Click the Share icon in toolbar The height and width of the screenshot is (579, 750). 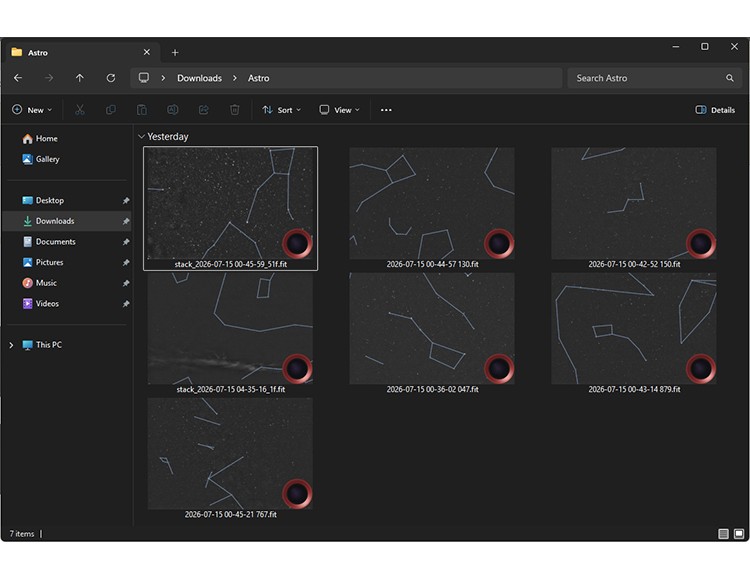(x=204, y=110)
